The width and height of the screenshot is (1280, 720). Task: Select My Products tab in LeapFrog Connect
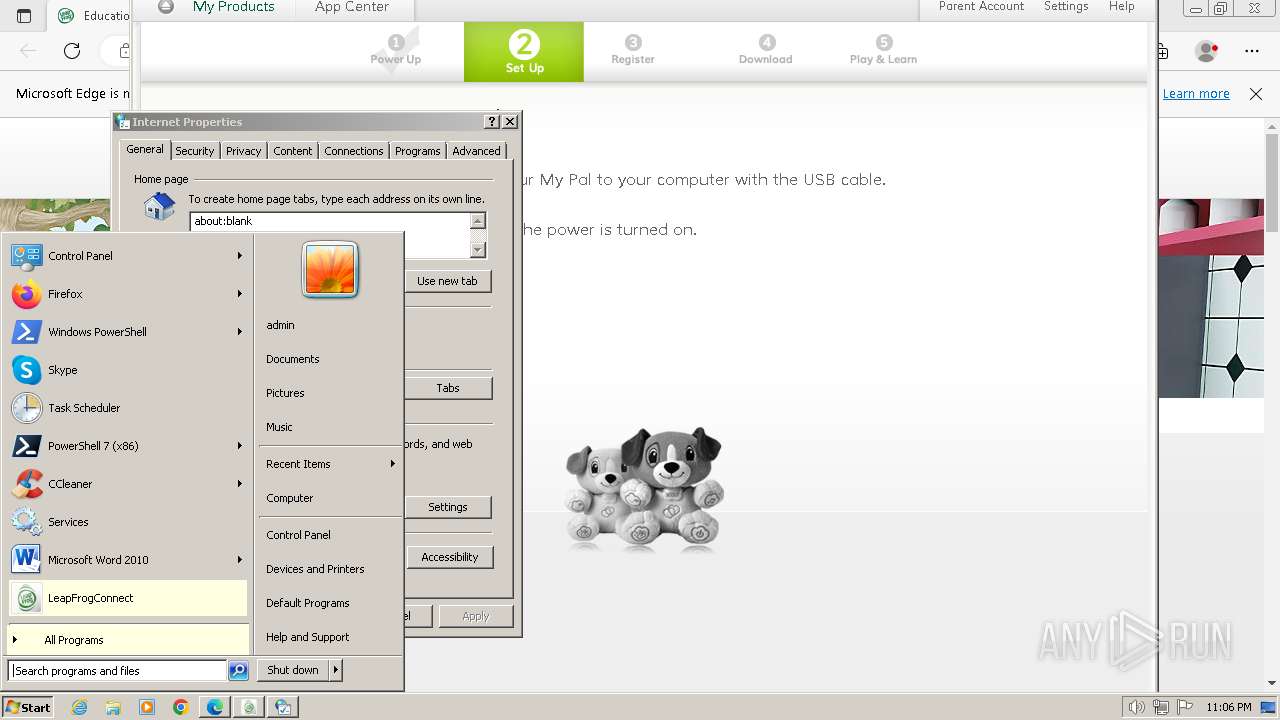click(233, 7)
